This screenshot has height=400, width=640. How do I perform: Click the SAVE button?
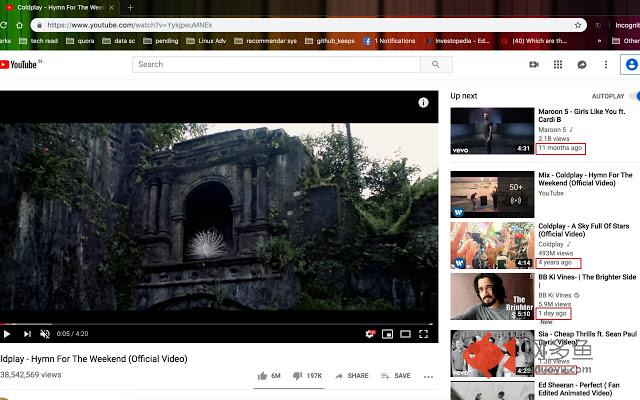pos(396,376)
